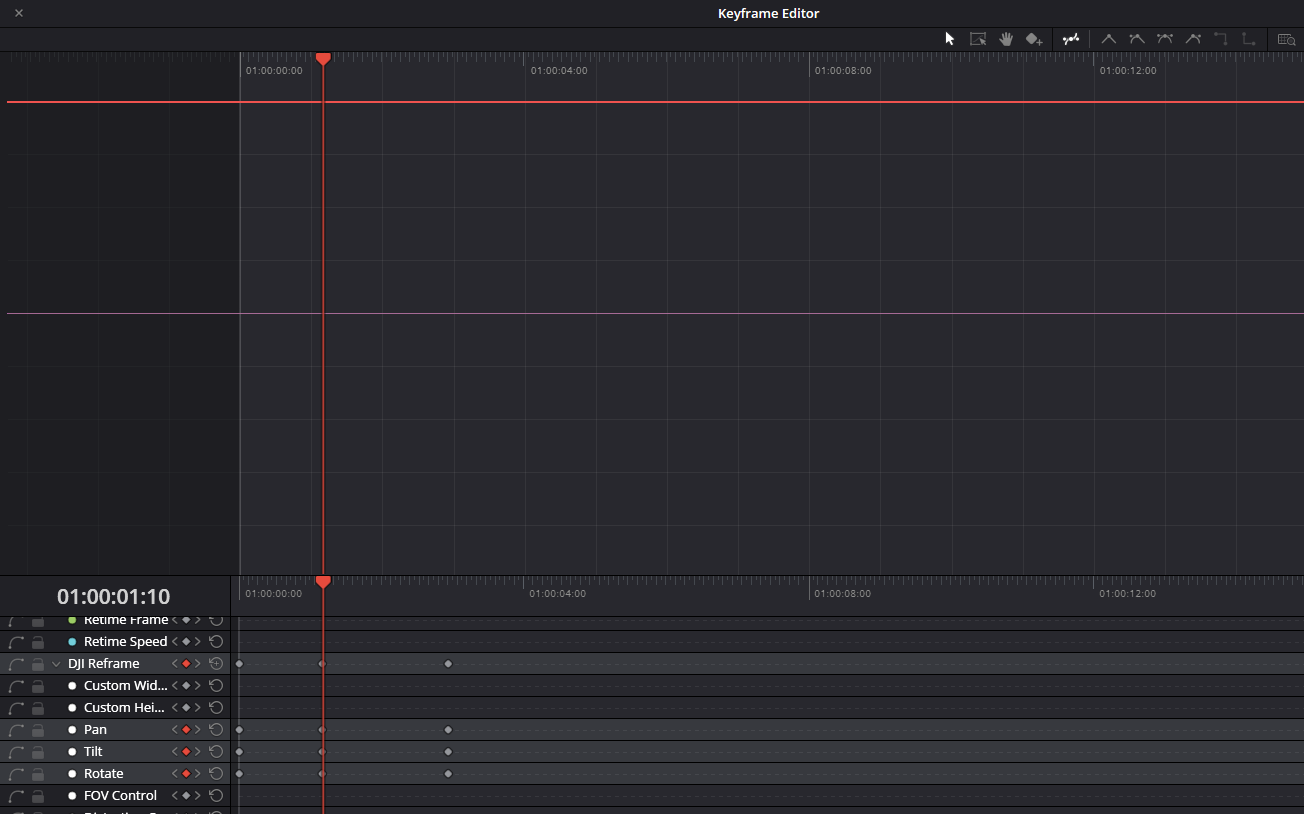Apply step hold interpolation icon
This screenshot has height=814, width=1304.
coord(1220,39)
